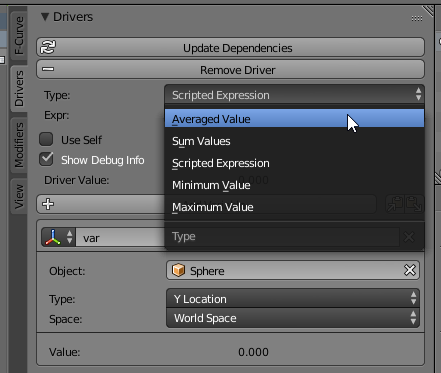Choose Scripted Expression in the menu list
Screen dimensions: 441x373
click(294, 163)
